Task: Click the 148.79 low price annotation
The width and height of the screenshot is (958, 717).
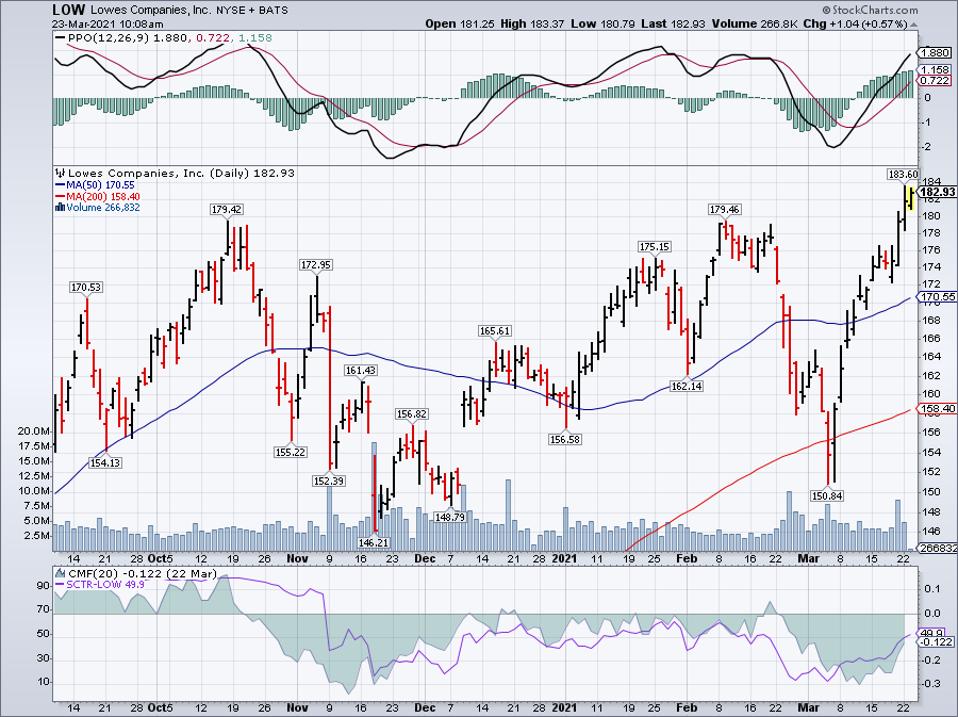Action: [x=450, y=517]
